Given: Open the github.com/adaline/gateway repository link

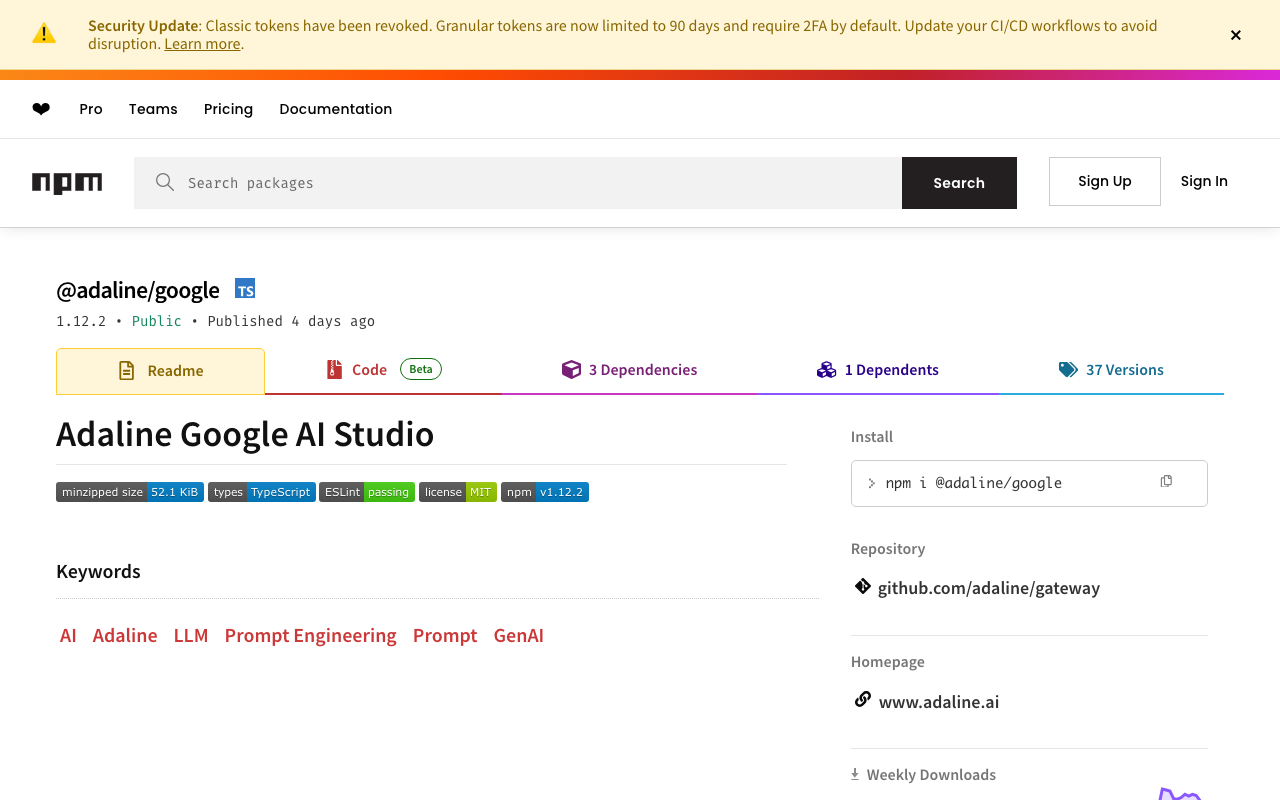Looking at the screenshot, I should (988, 588).
